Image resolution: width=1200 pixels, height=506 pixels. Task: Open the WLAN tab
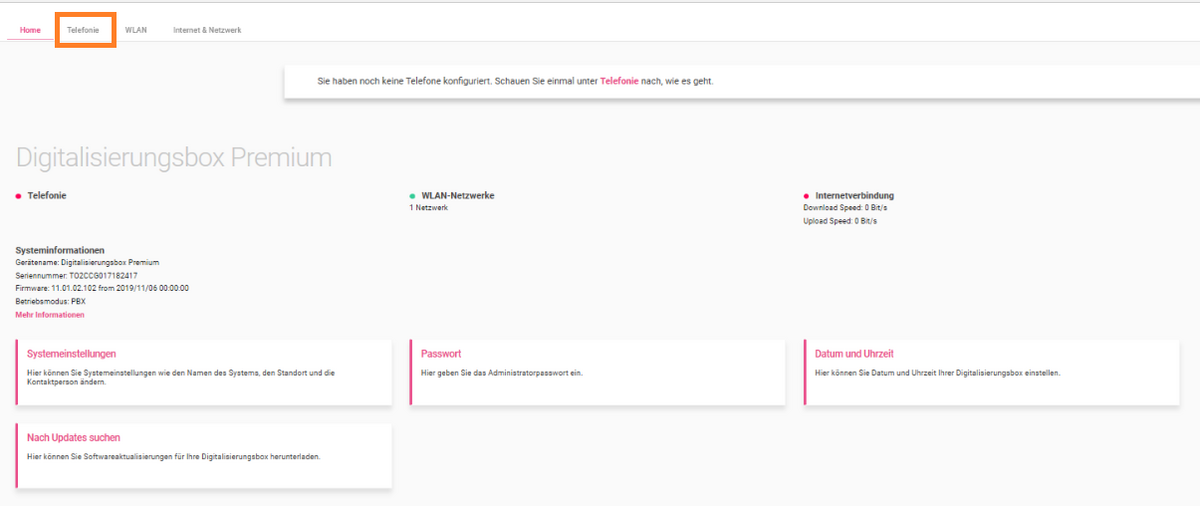click(136, 30)
